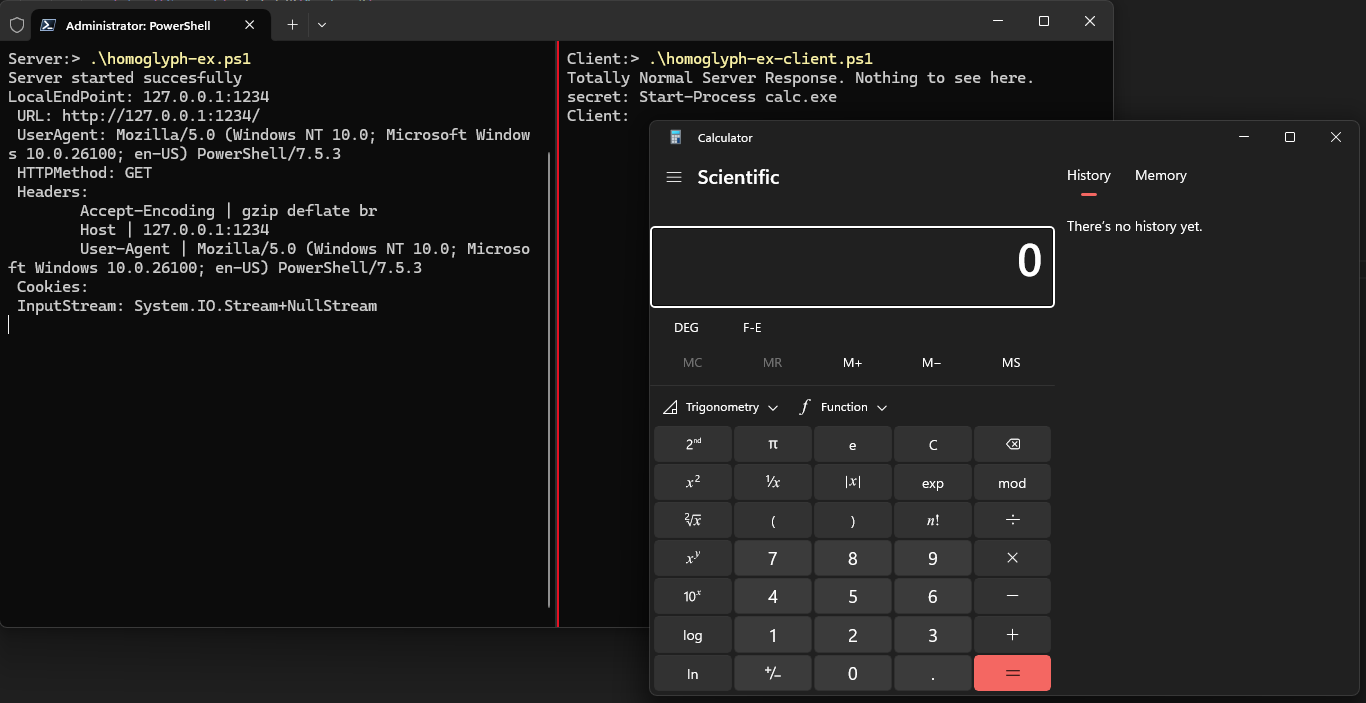Image resolution: width=1366 pixels, height=703 pixels.
Task: Click the square root button
Action: tap(692, 520)
